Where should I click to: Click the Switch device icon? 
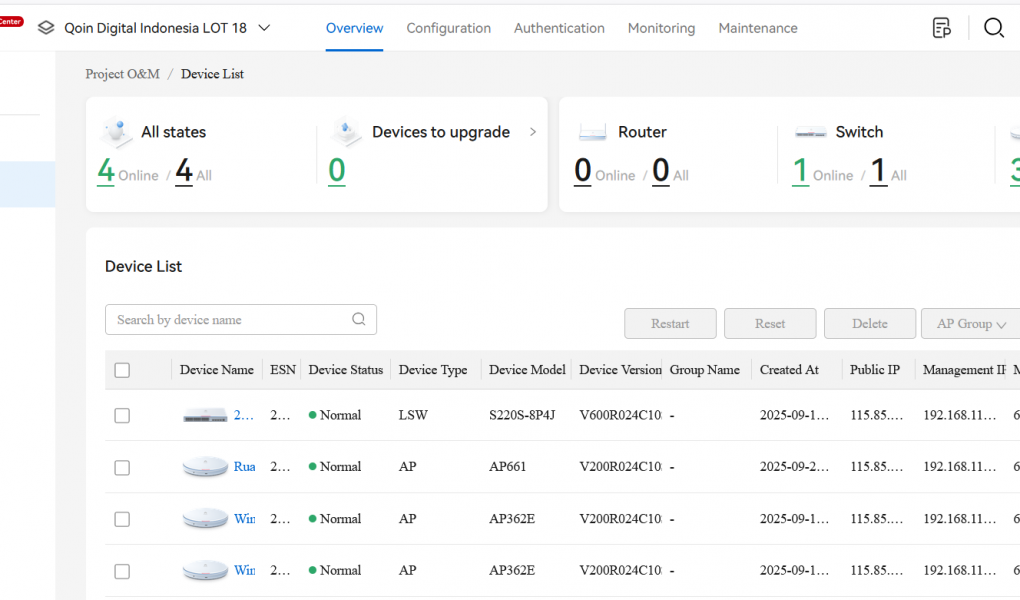[x=810, y=132]
